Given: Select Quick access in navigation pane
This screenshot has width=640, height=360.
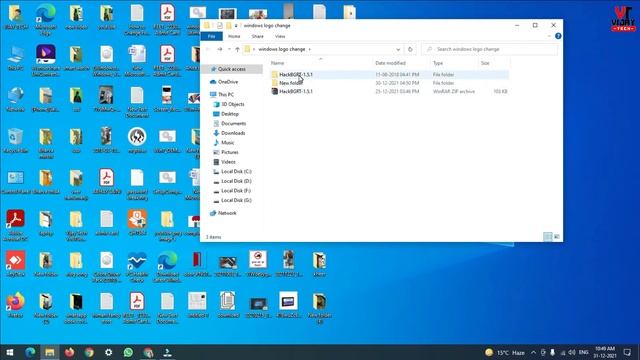Looking at the screenshot, I should (x=231, y=69).
